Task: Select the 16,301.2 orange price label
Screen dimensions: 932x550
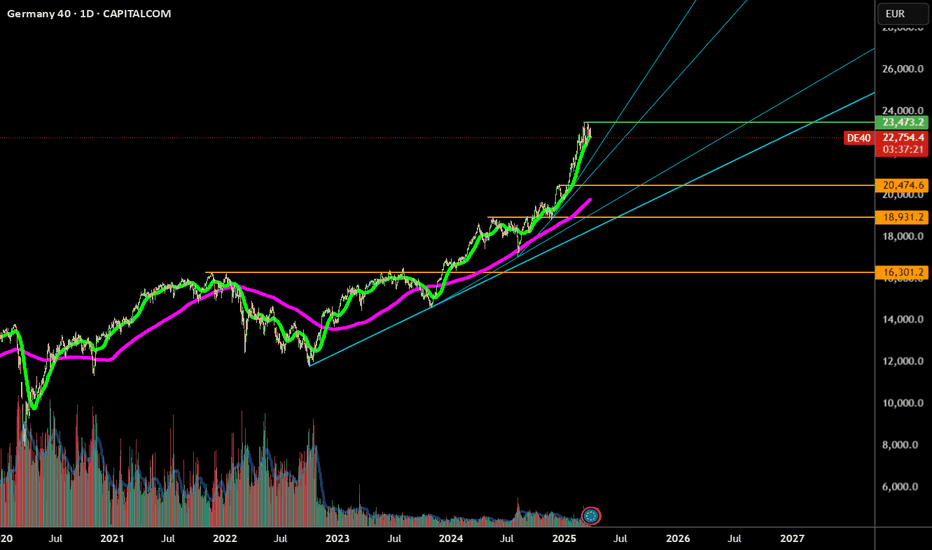Action: [902, 272]
